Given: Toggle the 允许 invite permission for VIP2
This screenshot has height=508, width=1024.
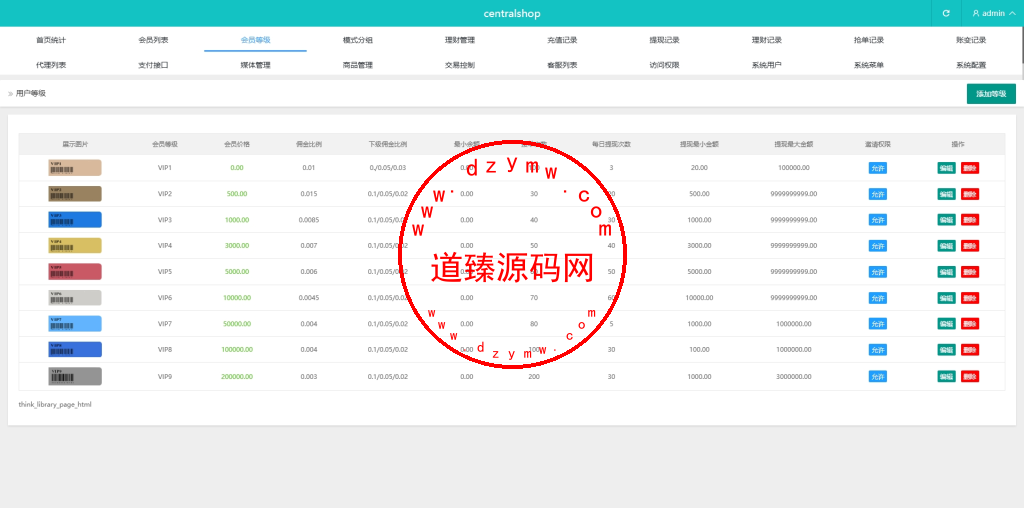Looking at the screenshot, I should [x=878, y=194].
